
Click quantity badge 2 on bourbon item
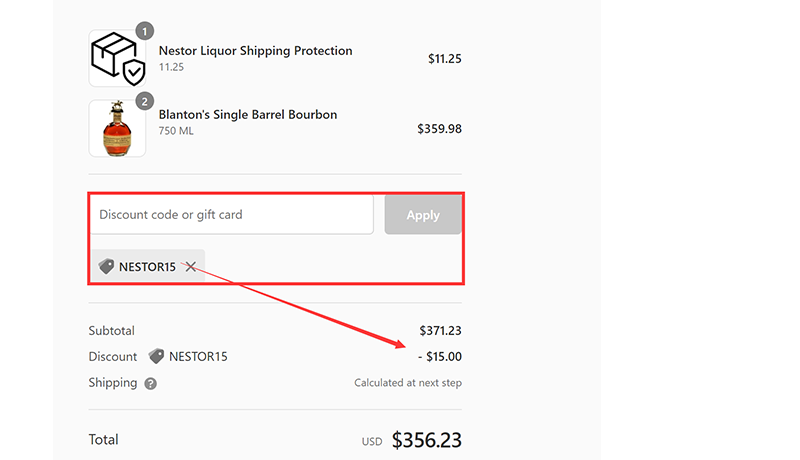(144, 101)
